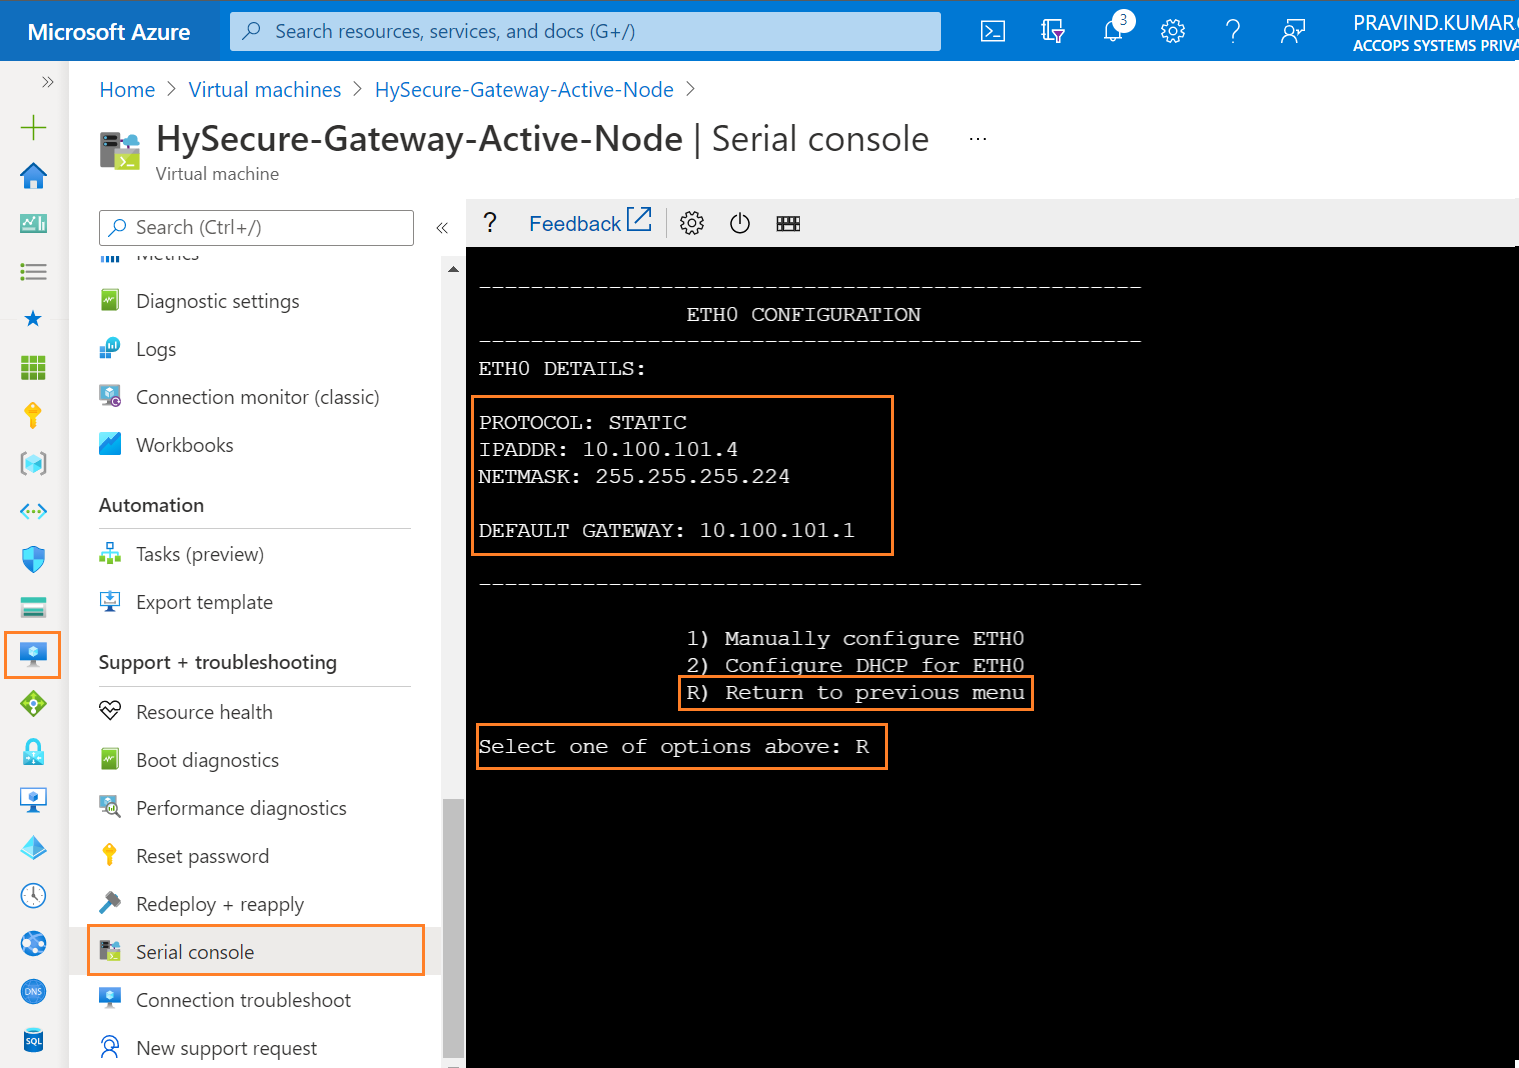Open the clock icon in sidebar
The width and height of the screenshot is (1519, 1068).
pos(33,895)
